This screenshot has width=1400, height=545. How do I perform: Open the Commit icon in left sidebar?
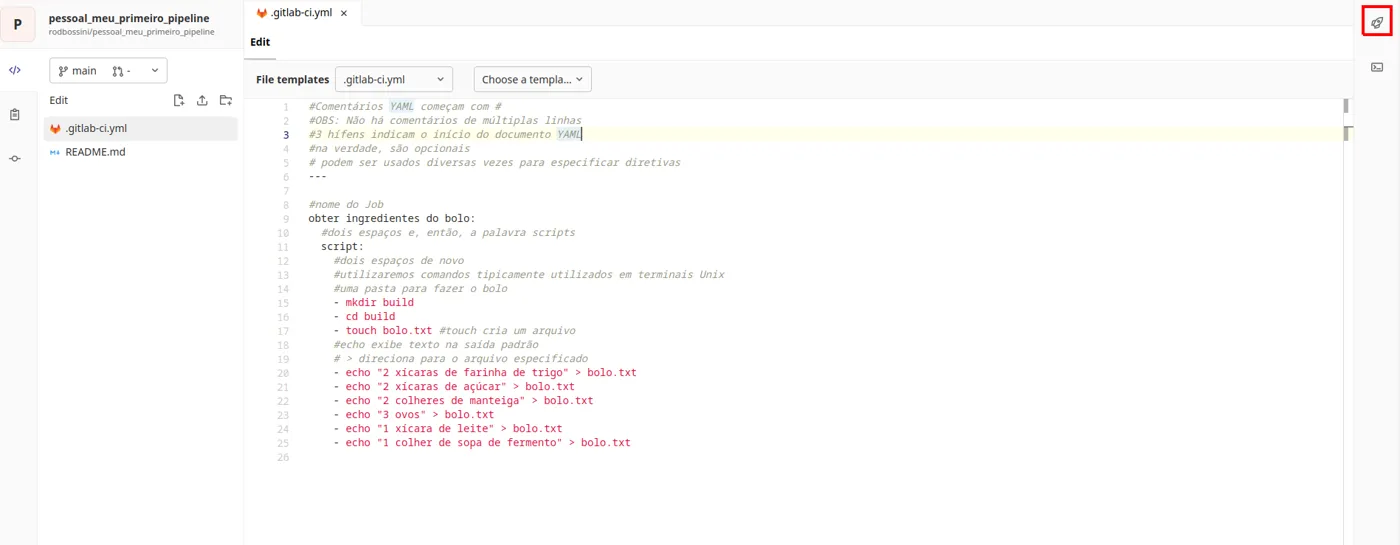14,159
